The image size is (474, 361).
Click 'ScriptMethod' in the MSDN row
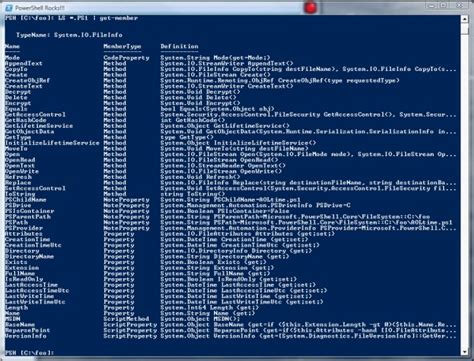pyautogui.click(x=126, y=319)
